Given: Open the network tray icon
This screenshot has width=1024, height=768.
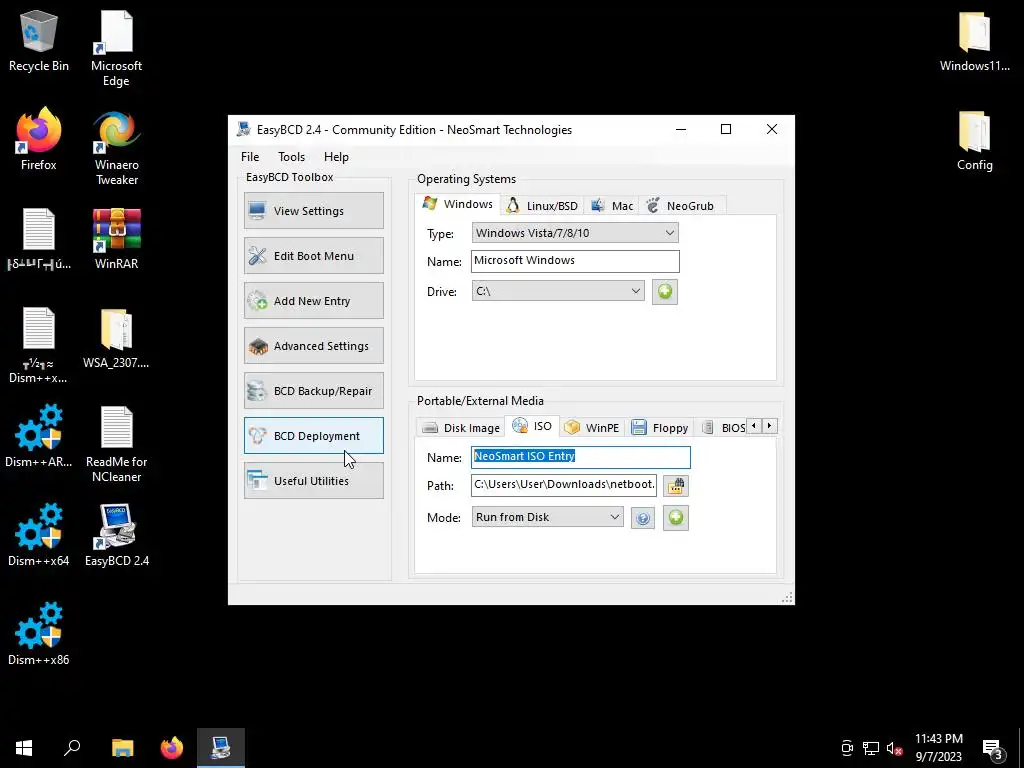Looking at the screenshot, I should tap(871, 748).
